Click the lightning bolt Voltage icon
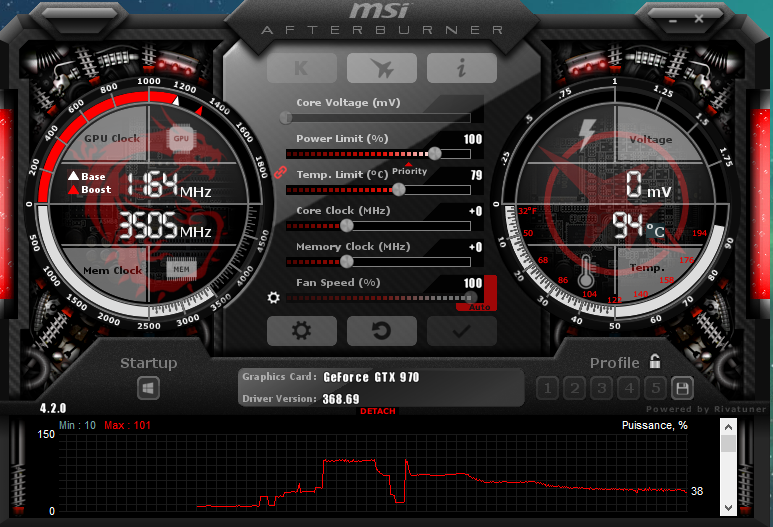This screenshot has width=773, height=527. (x=586, y=134)
